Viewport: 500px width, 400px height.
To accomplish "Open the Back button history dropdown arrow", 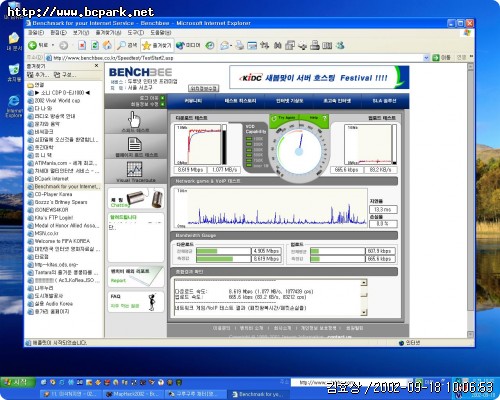I will pos(53,45).
